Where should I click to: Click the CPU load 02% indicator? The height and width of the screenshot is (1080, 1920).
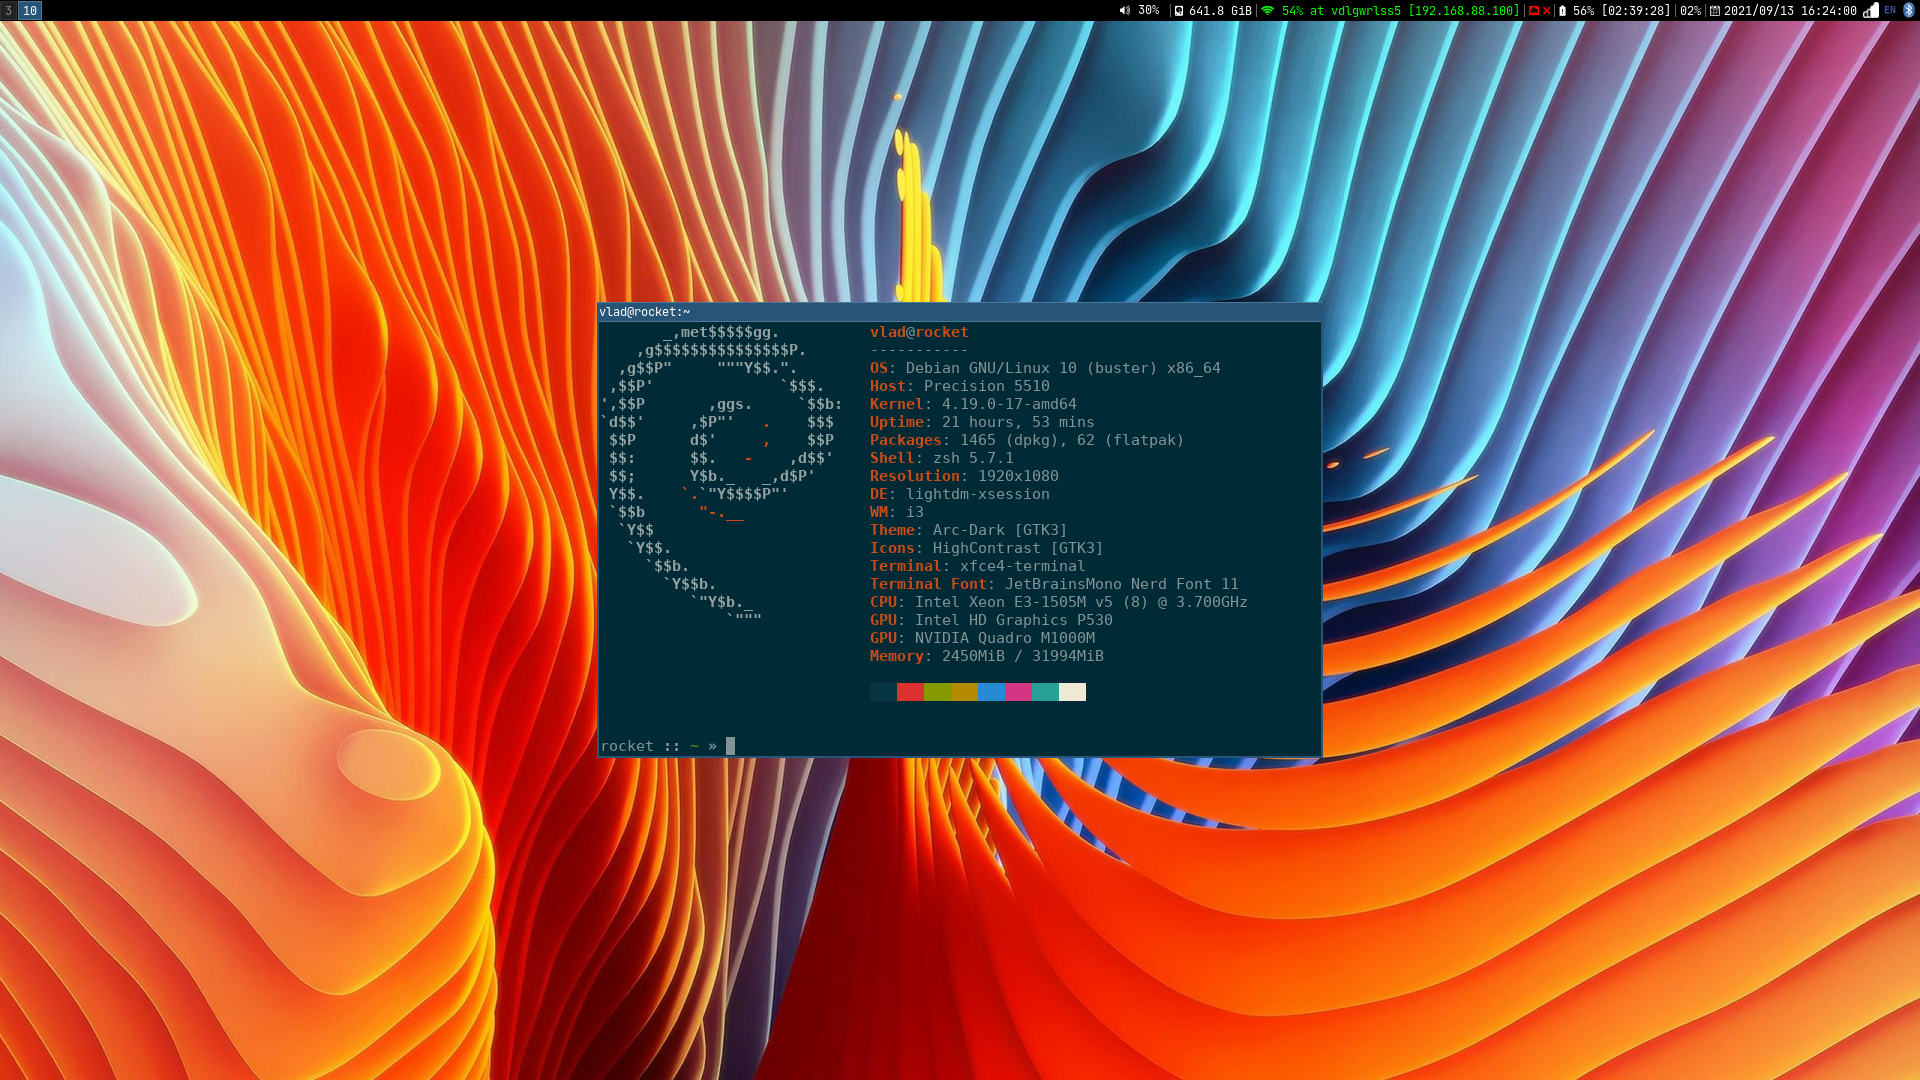click(x=1690, y=11)
